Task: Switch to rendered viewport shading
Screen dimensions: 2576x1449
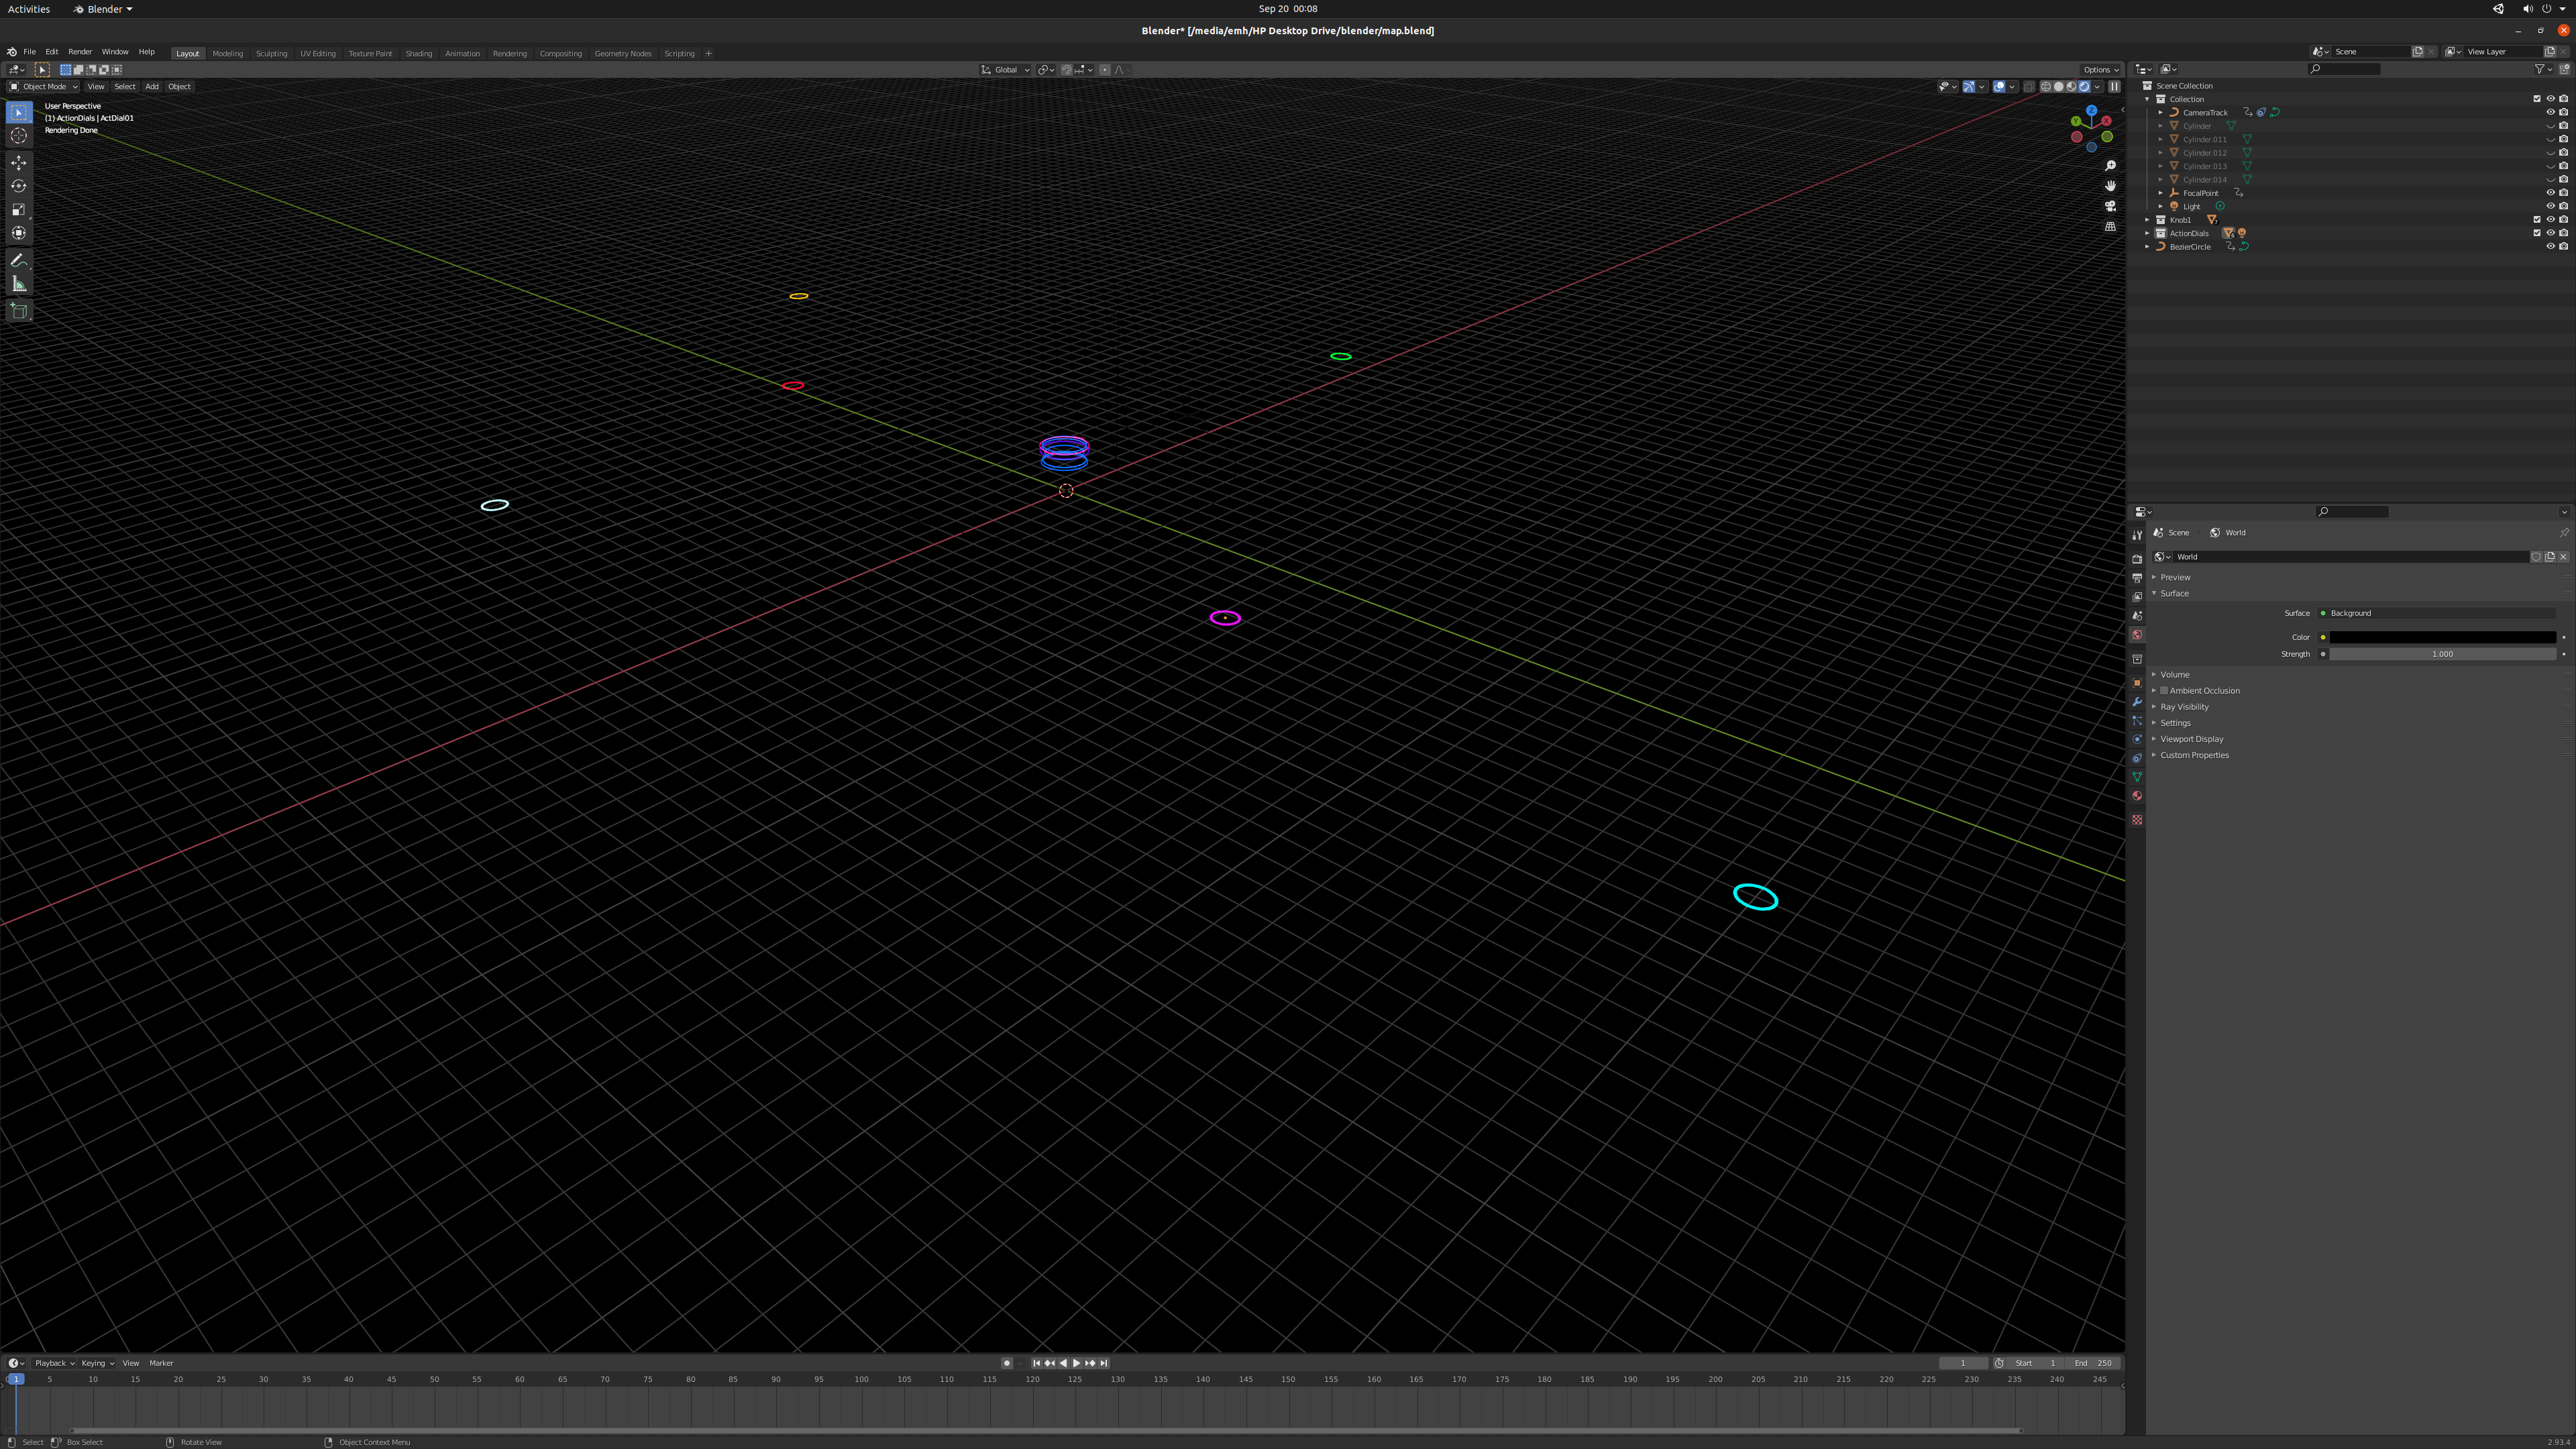Action: tap(2084, 87)
